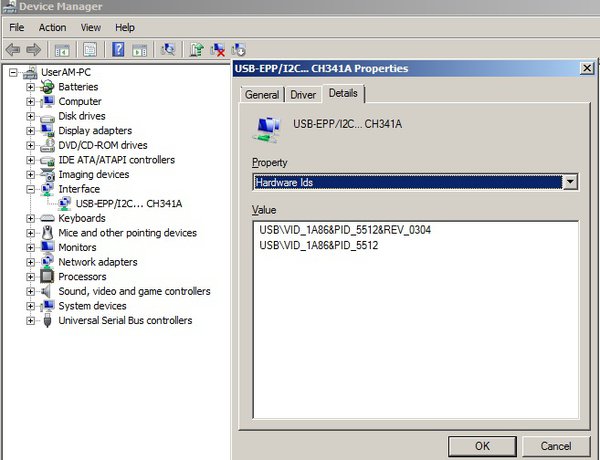Select IDE ATA/ATAPI controllers label
The height and width of the screenshot is (460, 600).
coord(117,160)
